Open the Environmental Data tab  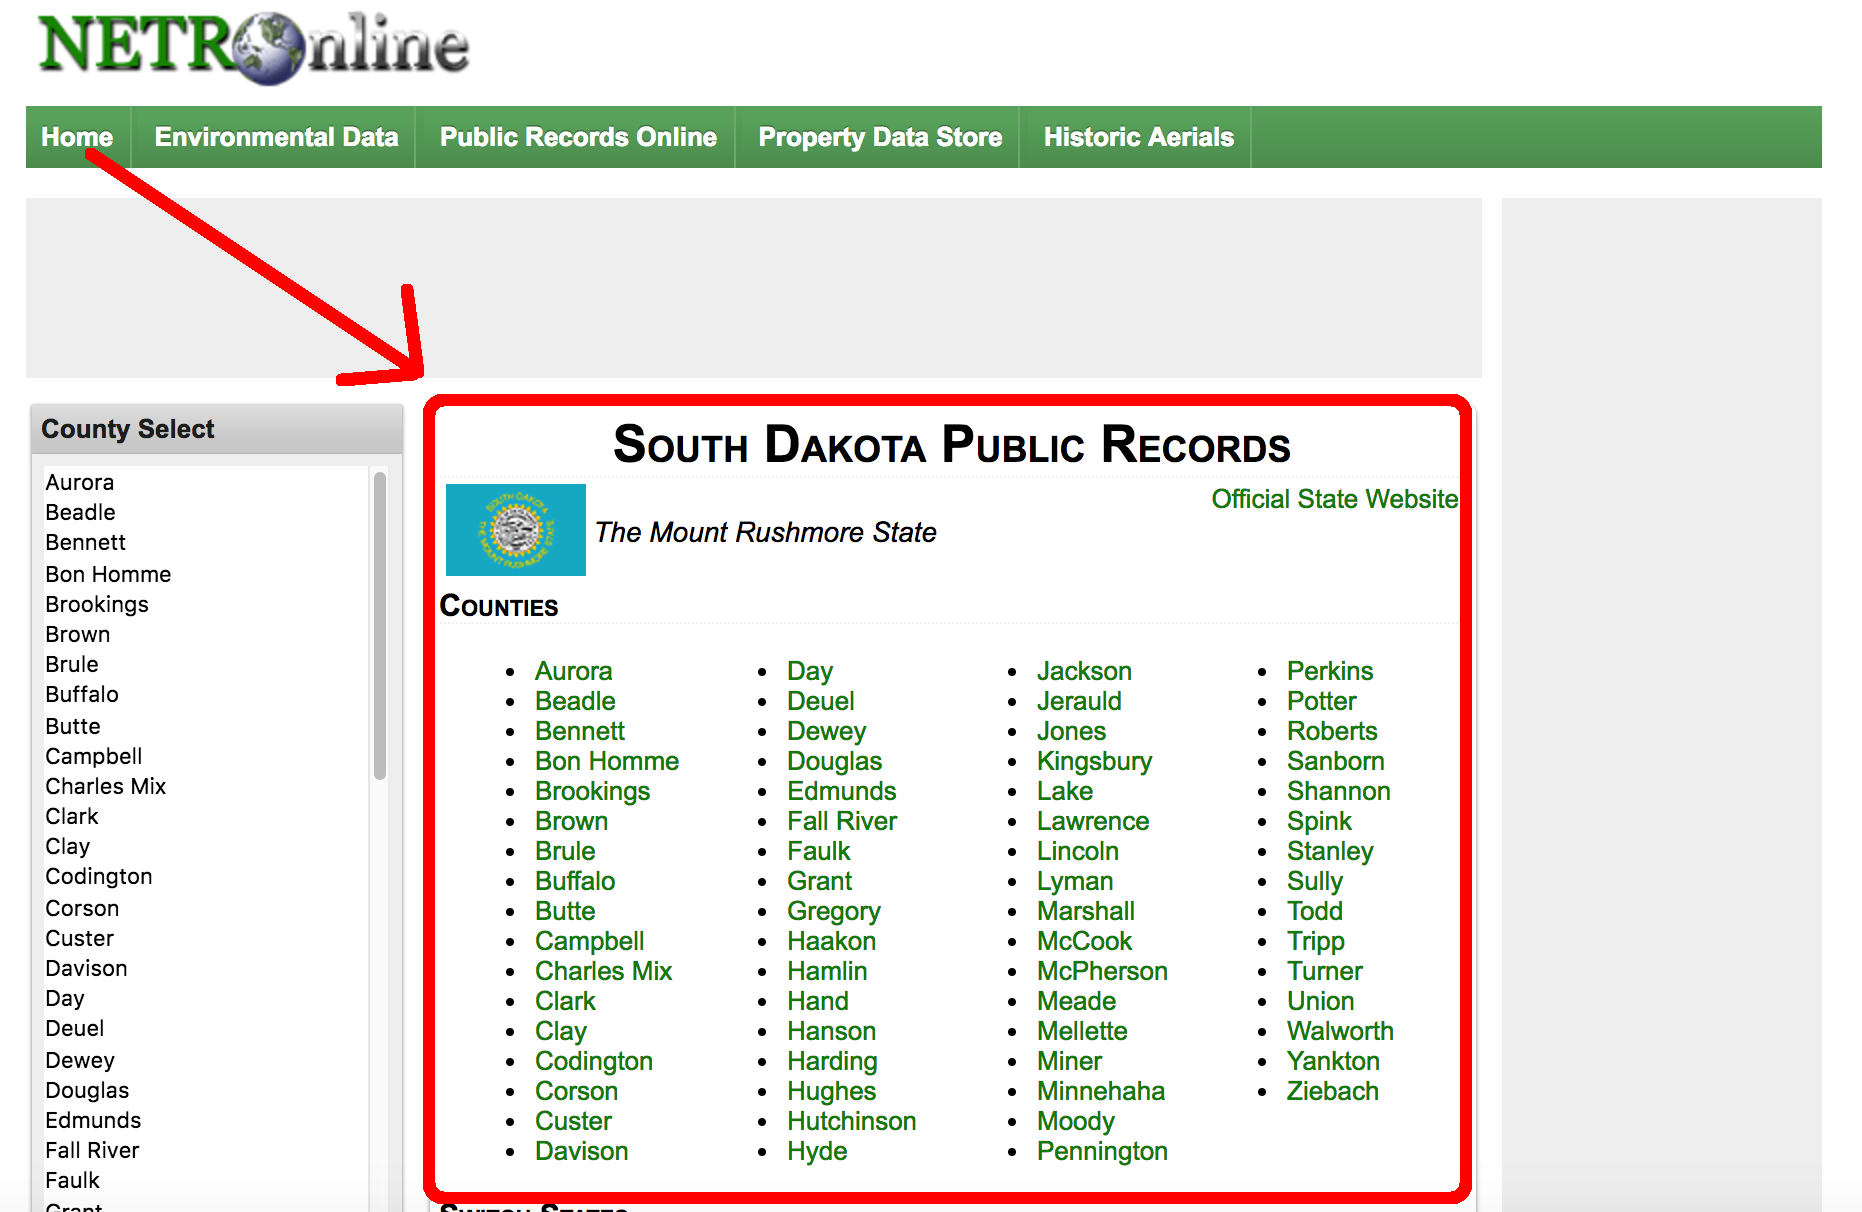pos(275,137)
